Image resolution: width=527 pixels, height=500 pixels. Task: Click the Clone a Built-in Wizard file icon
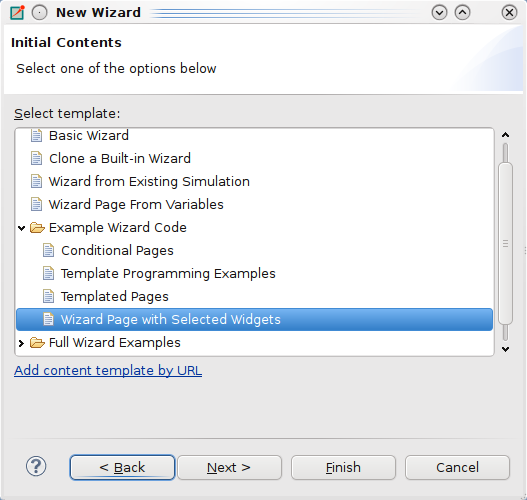click(x=36, y=158)
